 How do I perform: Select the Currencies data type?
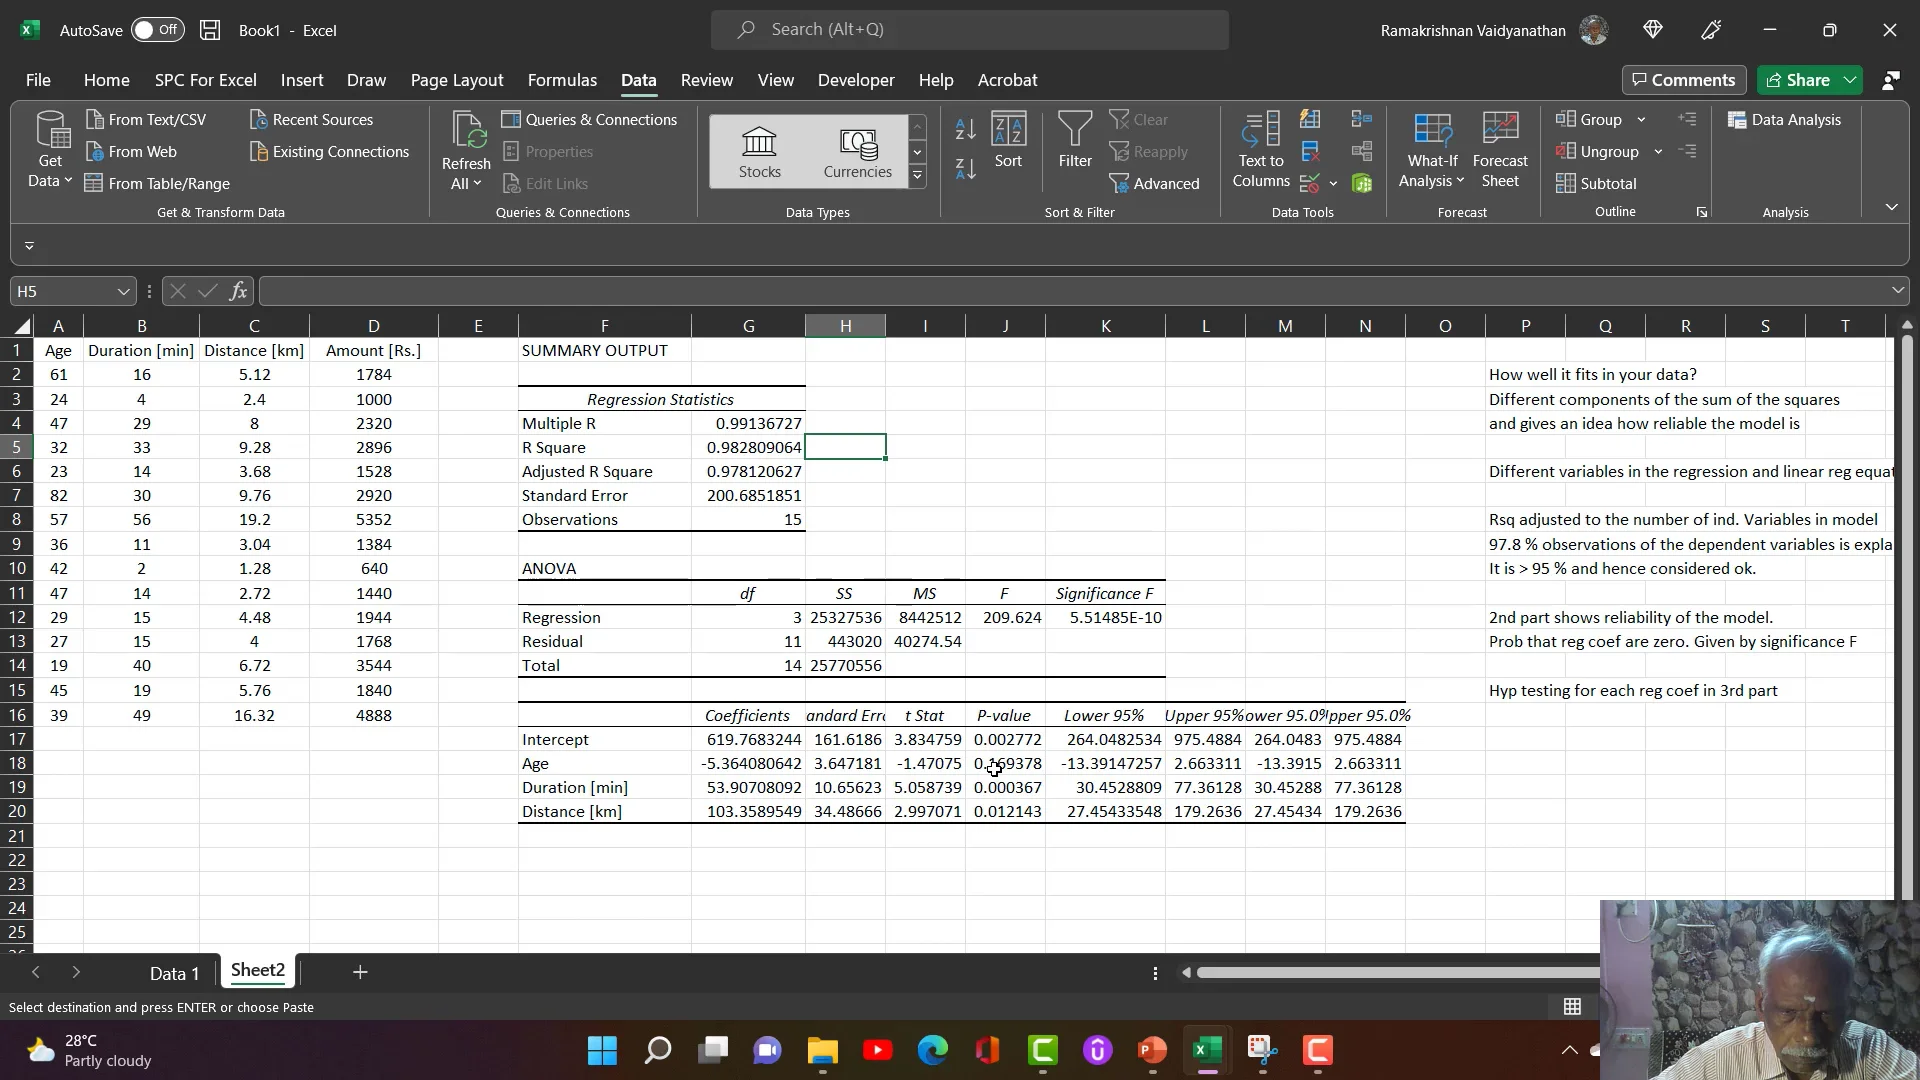[857, 150]
